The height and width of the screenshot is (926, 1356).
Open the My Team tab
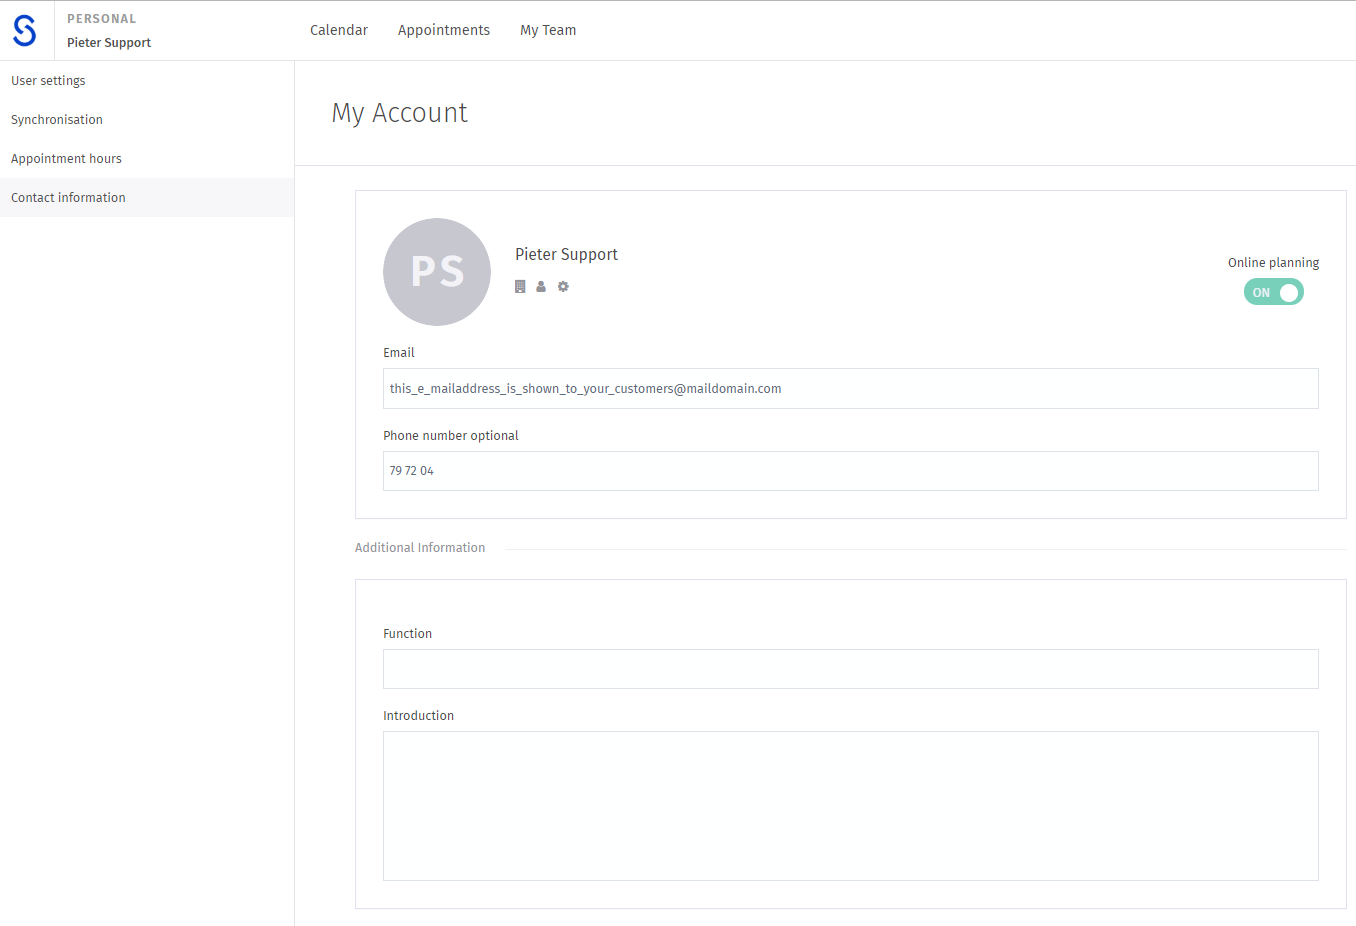point(548,30)
